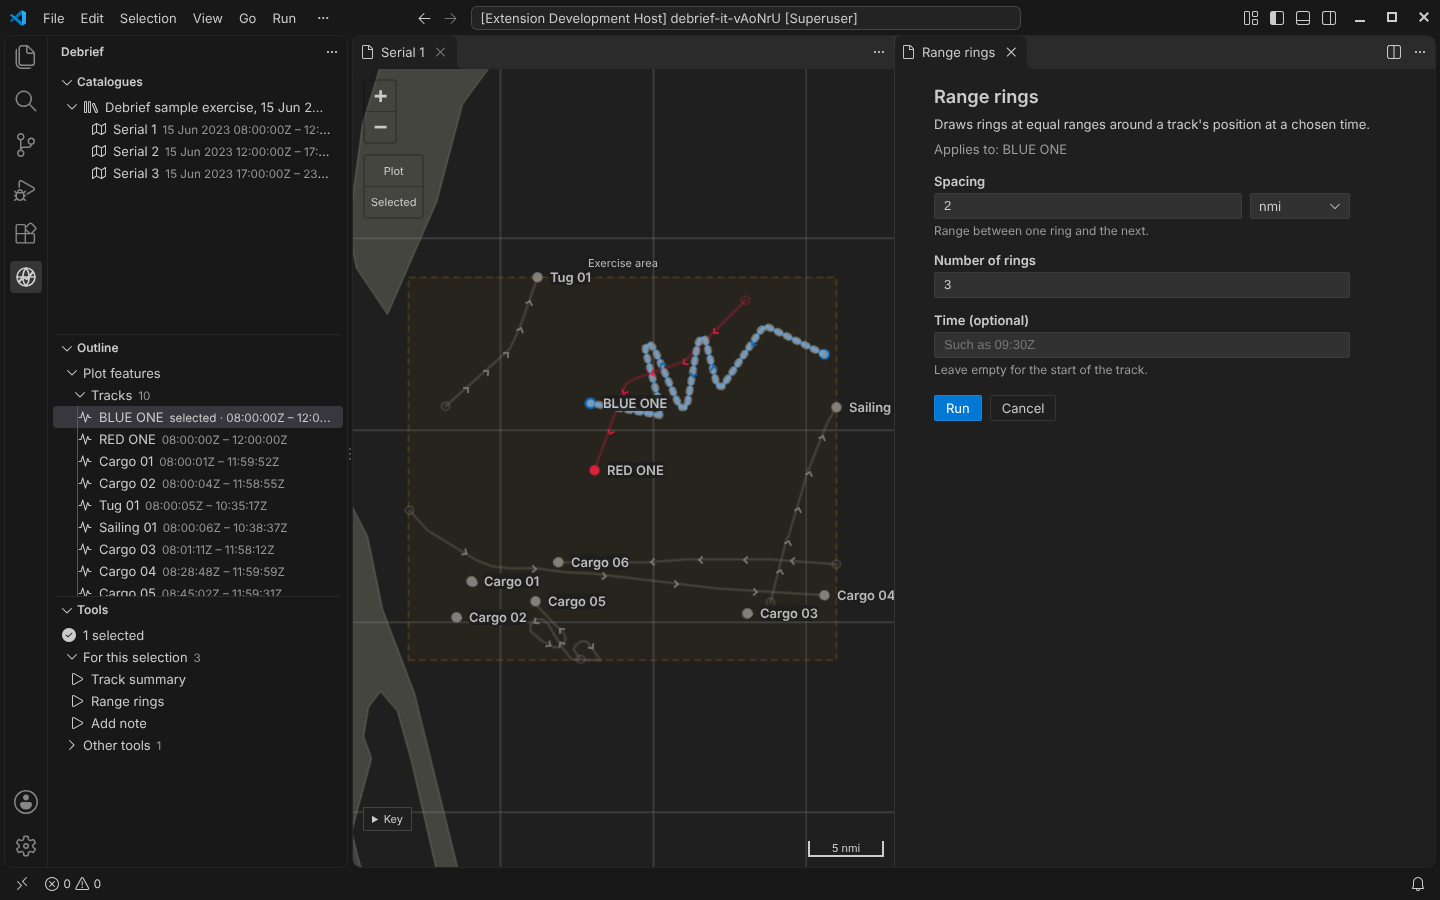The width and height of the screenshot is (1440, 900).
Task: Split the Range rings editor to the right
Action: tap(1394, 52)
